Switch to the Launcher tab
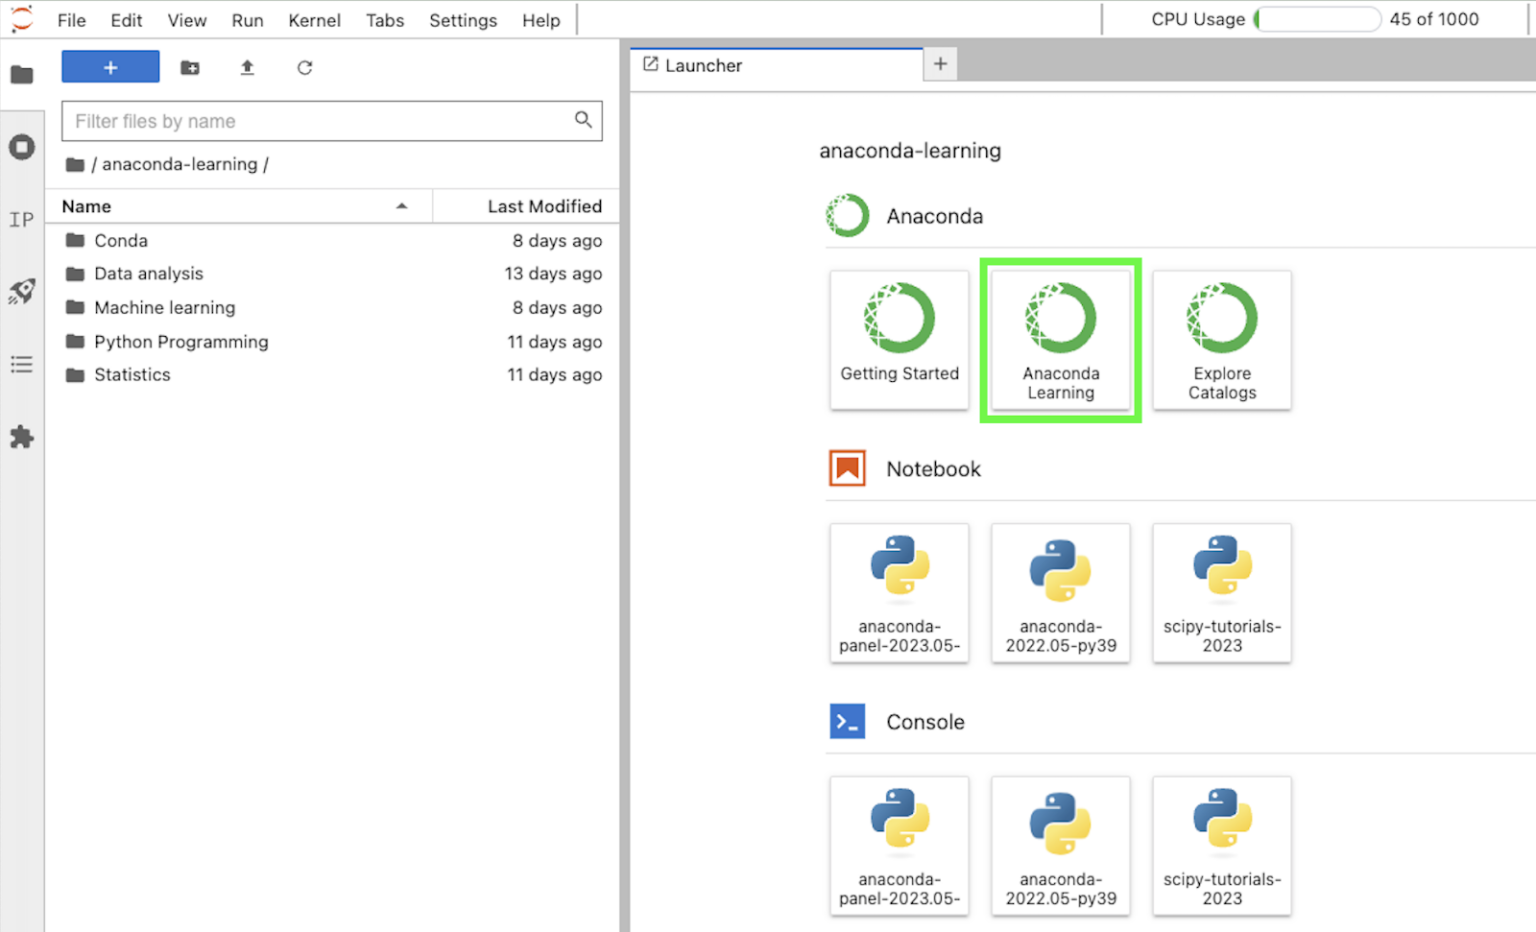1536x932 pixels. pos(704,65)
